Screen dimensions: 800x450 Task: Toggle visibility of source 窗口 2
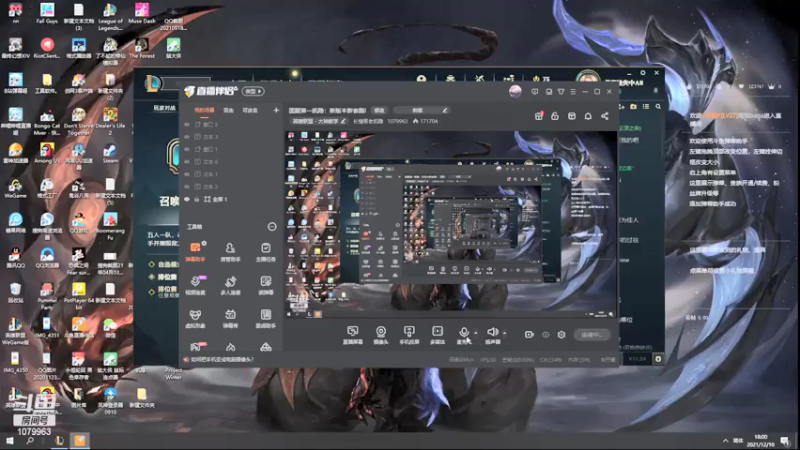[187, 124]
